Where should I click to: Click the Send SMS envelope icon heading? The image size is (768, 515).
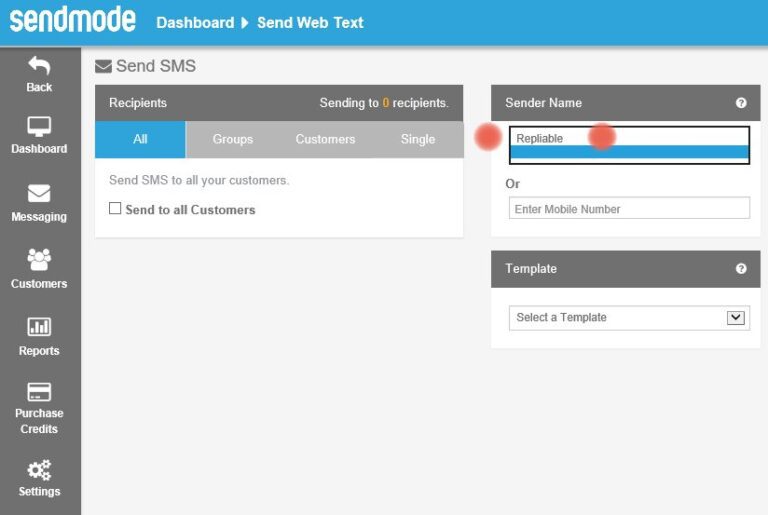103,66
